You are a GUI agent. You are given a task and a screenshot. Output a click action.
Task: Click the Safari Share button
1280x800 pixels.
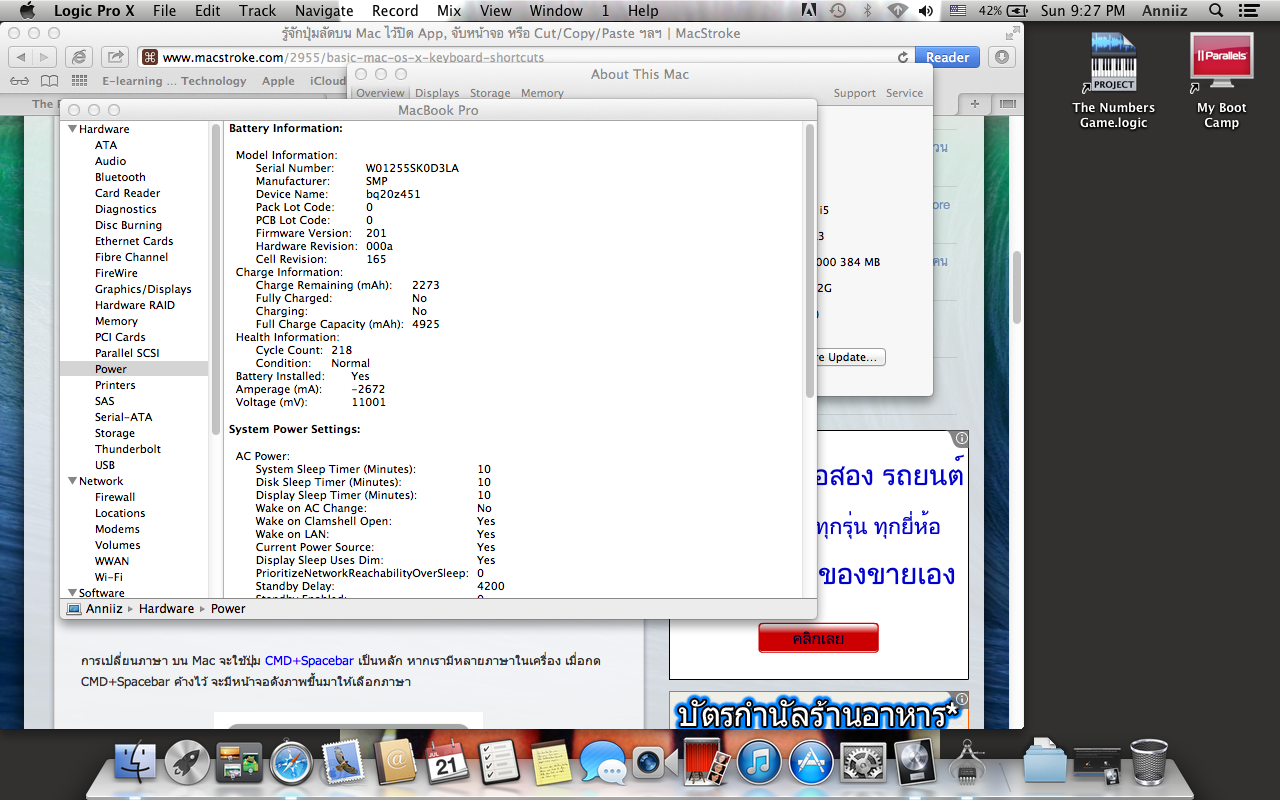pyautogui.click(x=116, y=57)
